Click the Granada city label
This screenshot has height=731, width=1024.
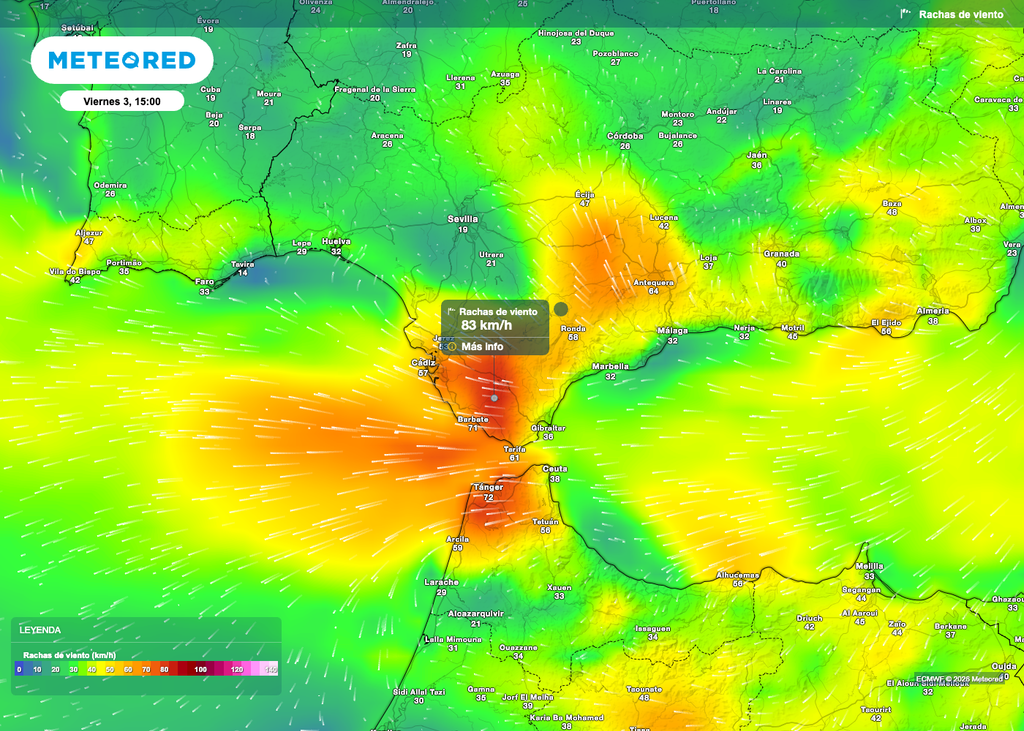pos(782,253)
